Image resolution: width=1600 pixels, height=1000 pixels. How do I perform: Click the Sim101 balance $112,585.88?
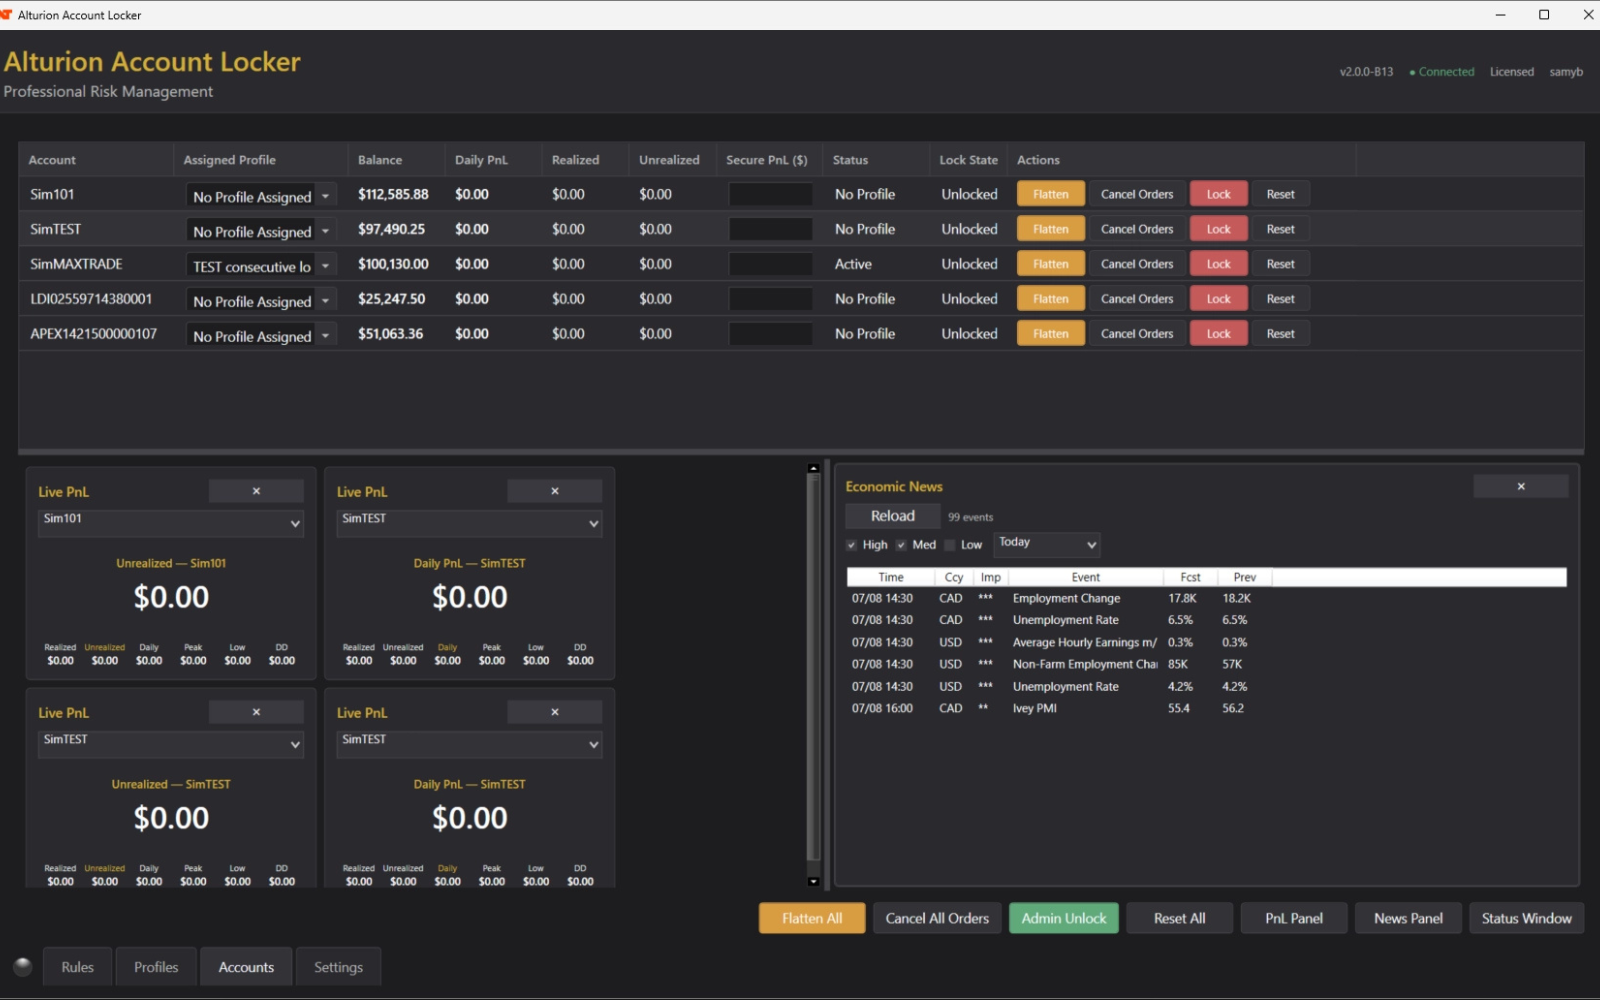(393, 194)
